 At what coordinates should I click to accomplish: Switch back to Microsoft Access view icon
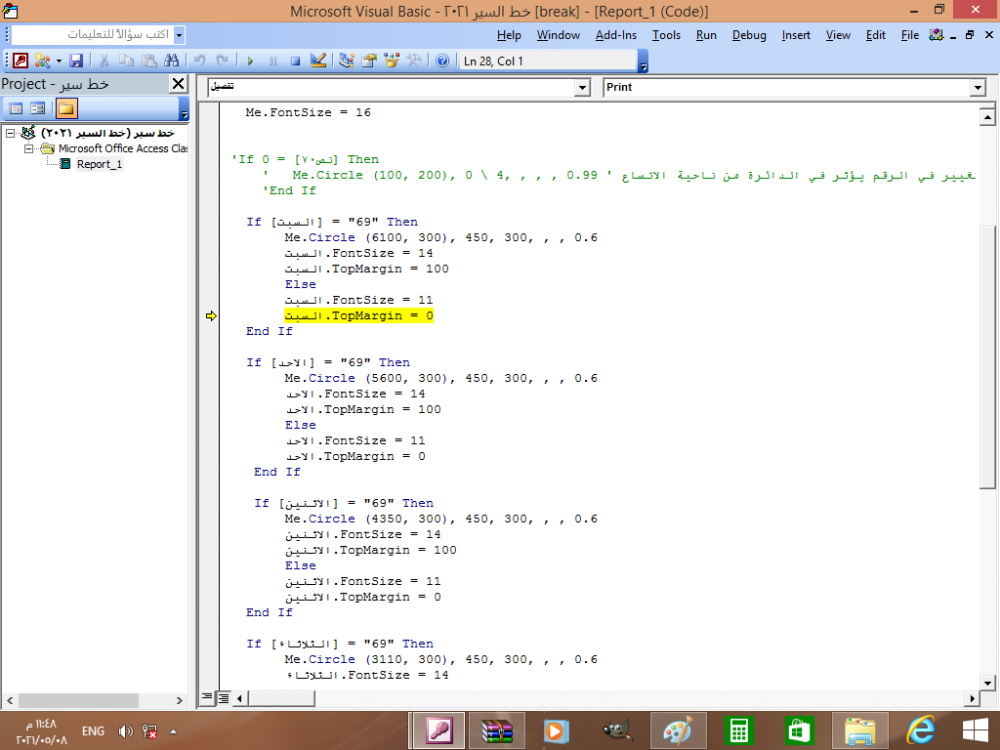[20, 61]
